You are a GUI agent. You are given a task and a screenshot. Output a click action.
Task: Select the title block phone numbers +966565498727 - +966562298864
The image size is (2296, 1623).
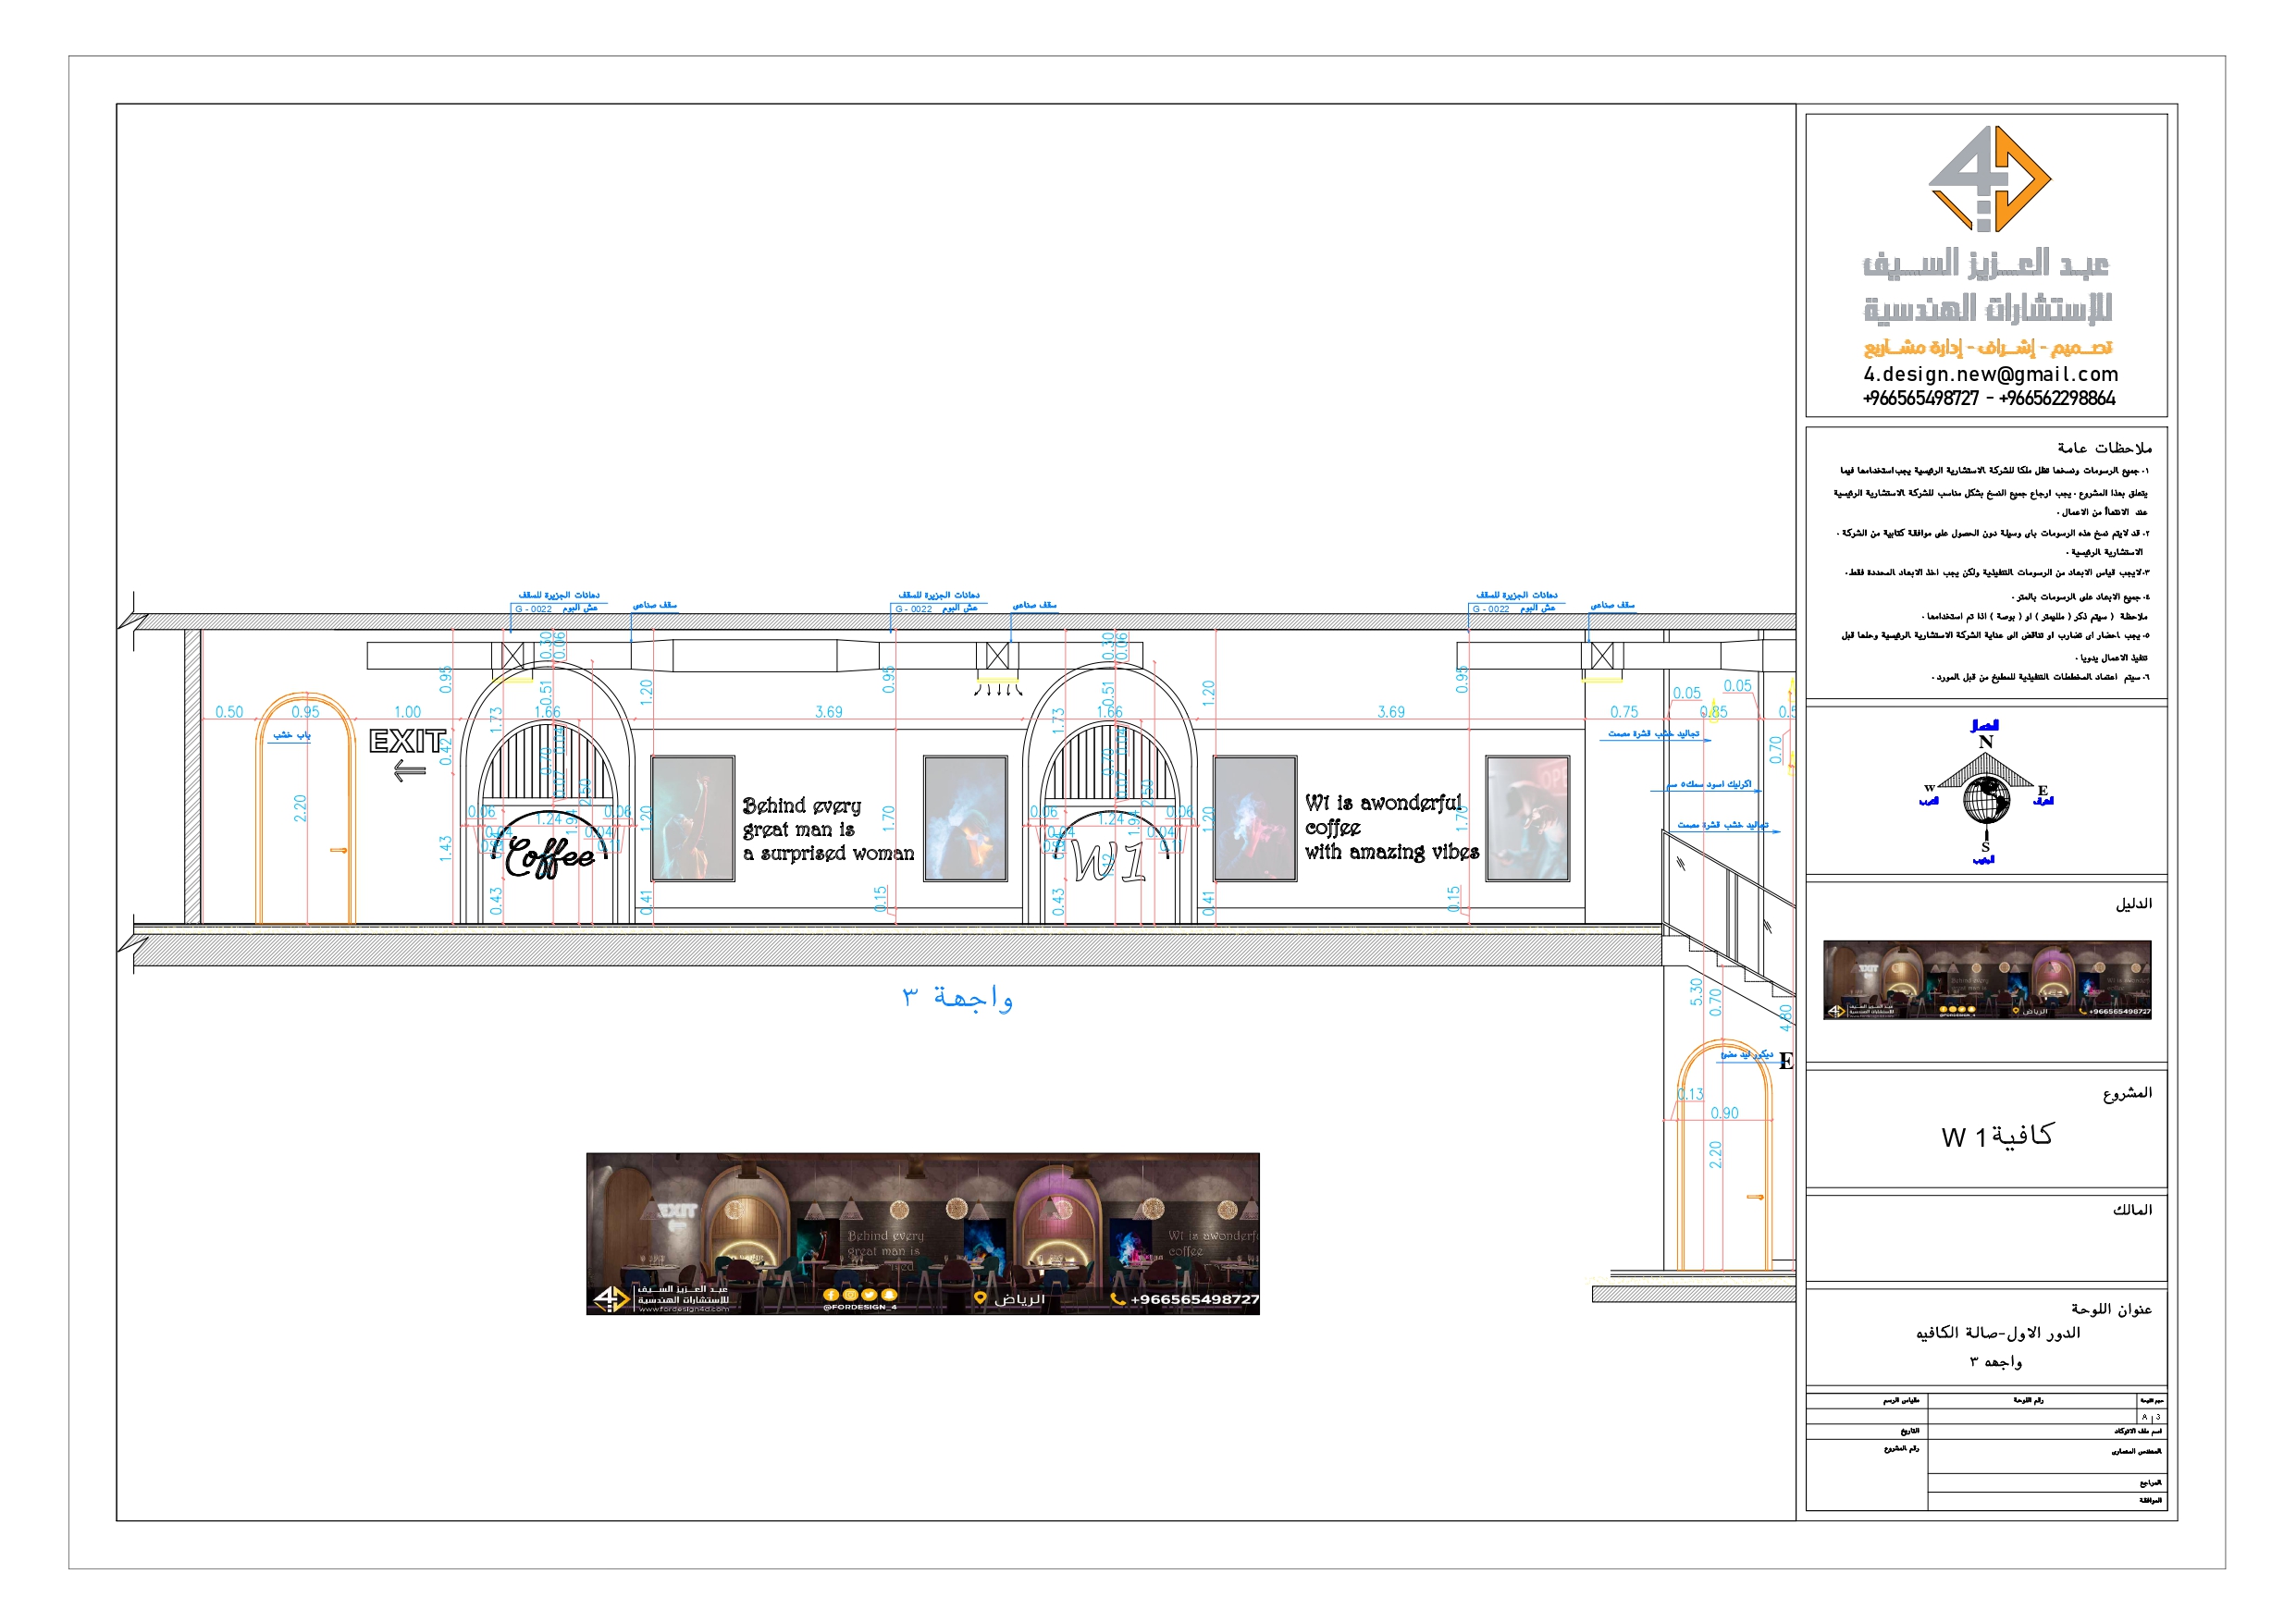pos(1989,398)
